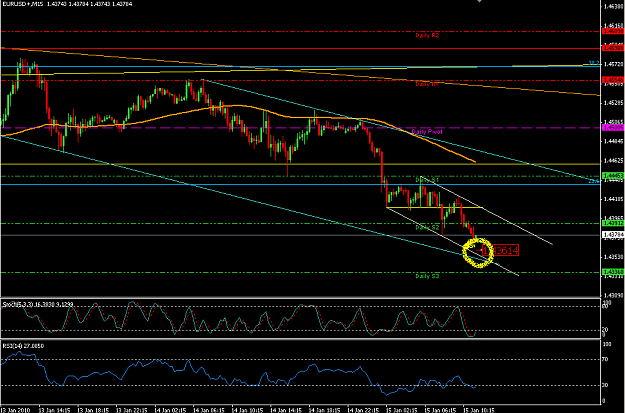Click the 70 level on RSI scale

[x=605, y=360]
